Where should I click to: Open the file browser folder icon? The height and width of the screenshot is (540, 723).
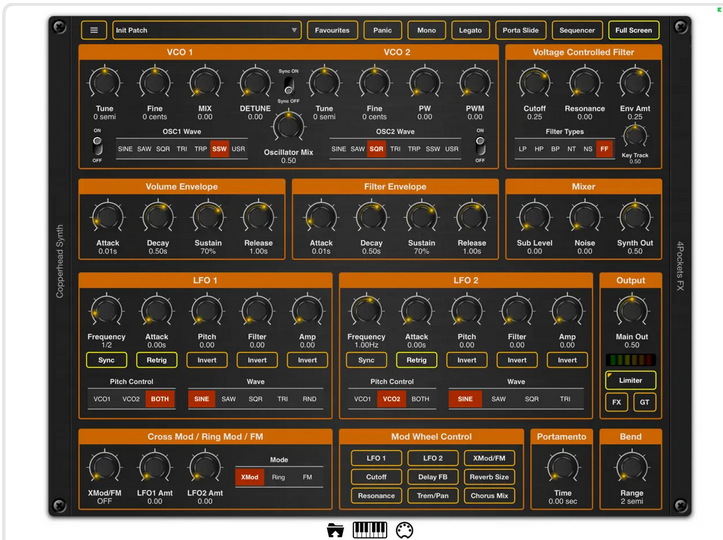(x=336, y=529)
